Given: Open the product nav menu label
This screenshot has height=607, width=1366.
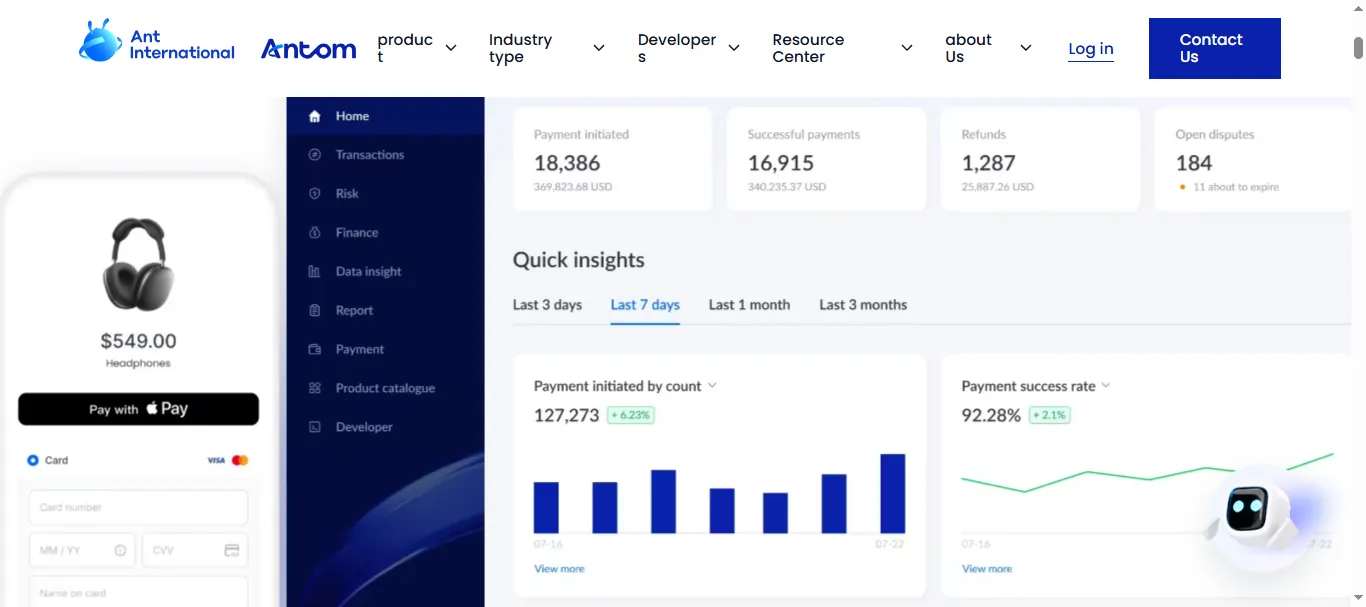Looking at the screenshot, I should (405, 48).
